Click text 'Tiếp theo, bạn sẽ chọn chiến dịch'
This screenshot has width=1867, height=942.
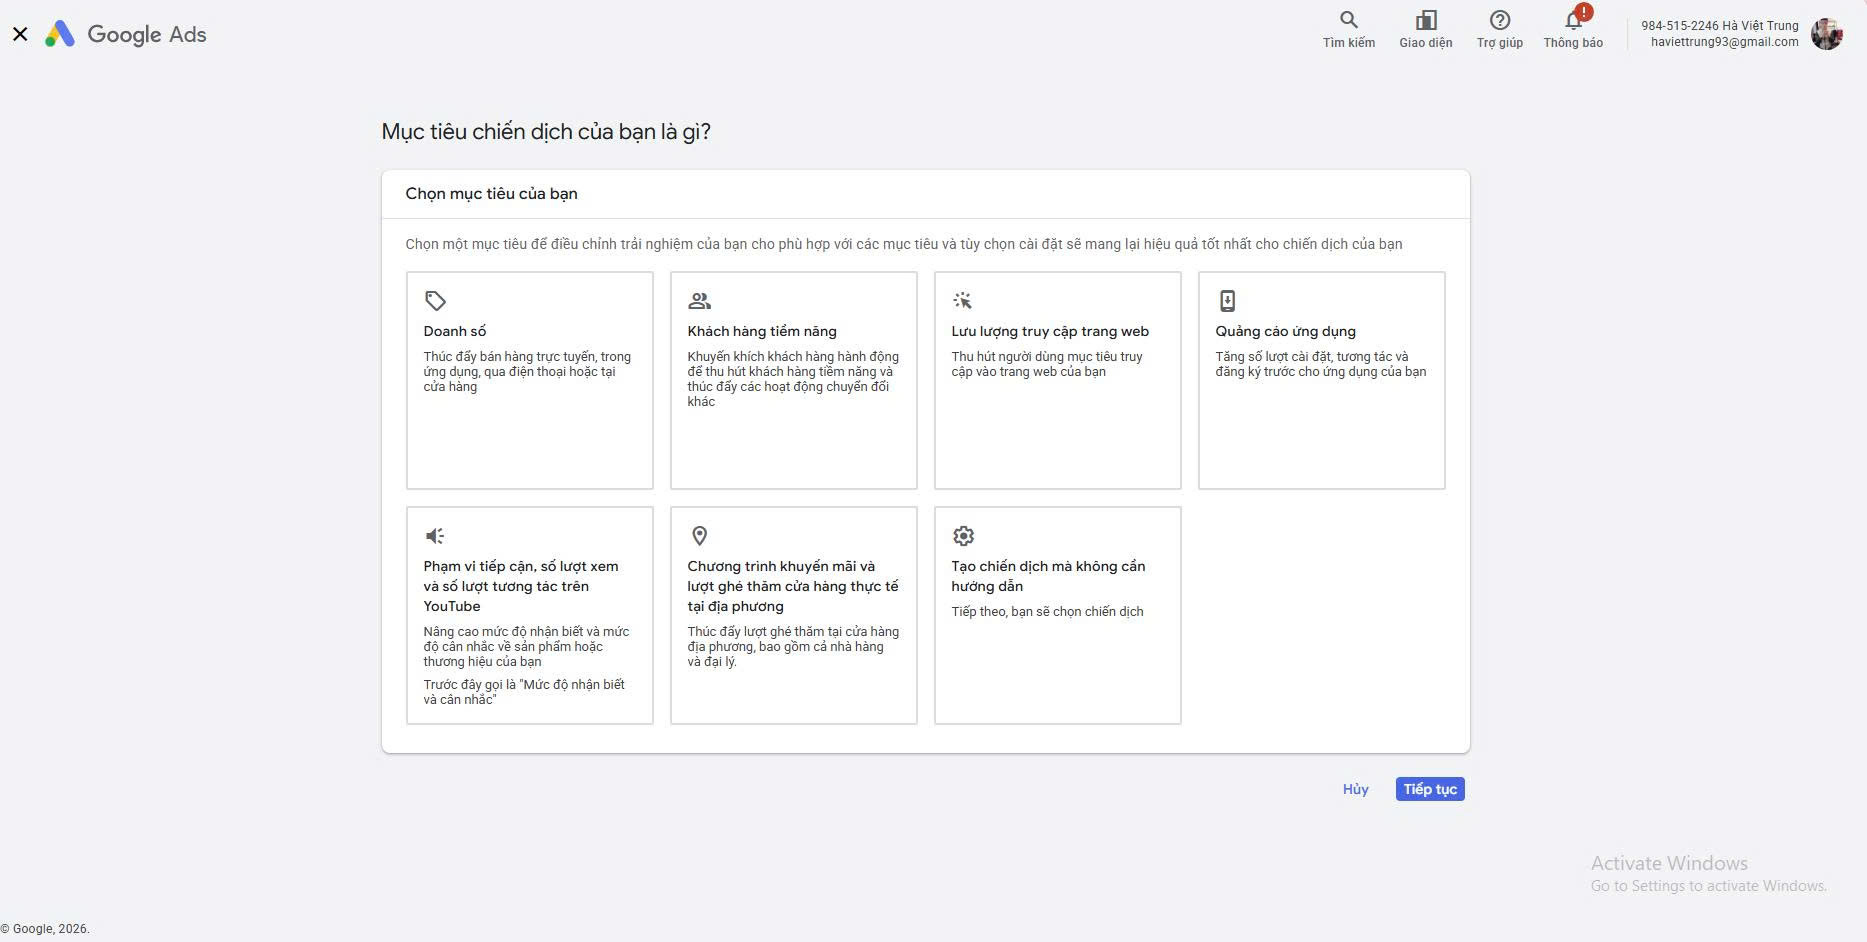pyautogui.click(x=1047, y=611)
